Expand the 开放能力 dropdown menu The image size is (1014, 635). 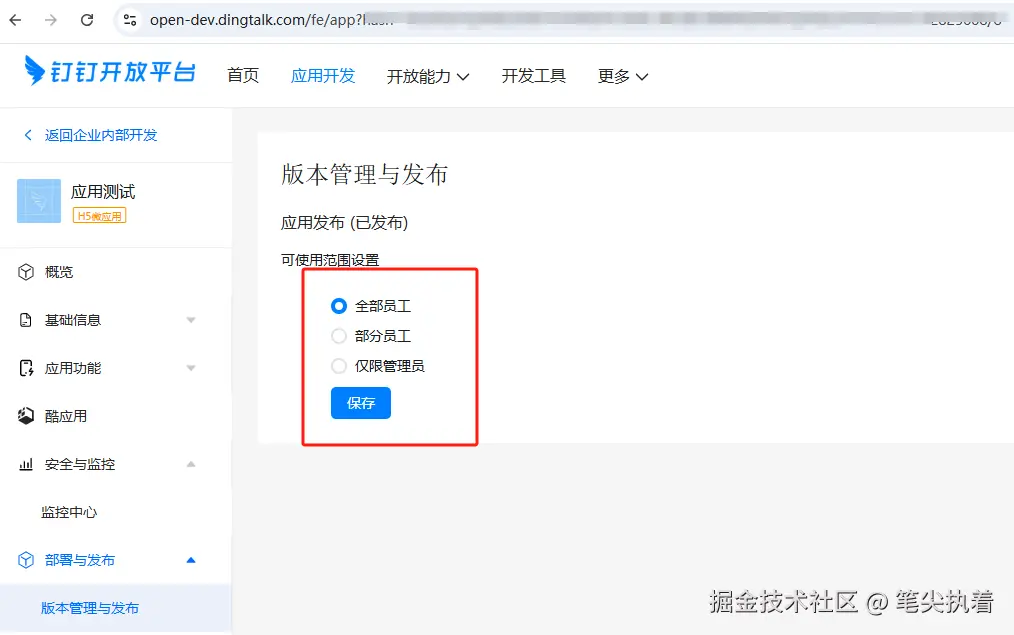(x=428, y=75)
